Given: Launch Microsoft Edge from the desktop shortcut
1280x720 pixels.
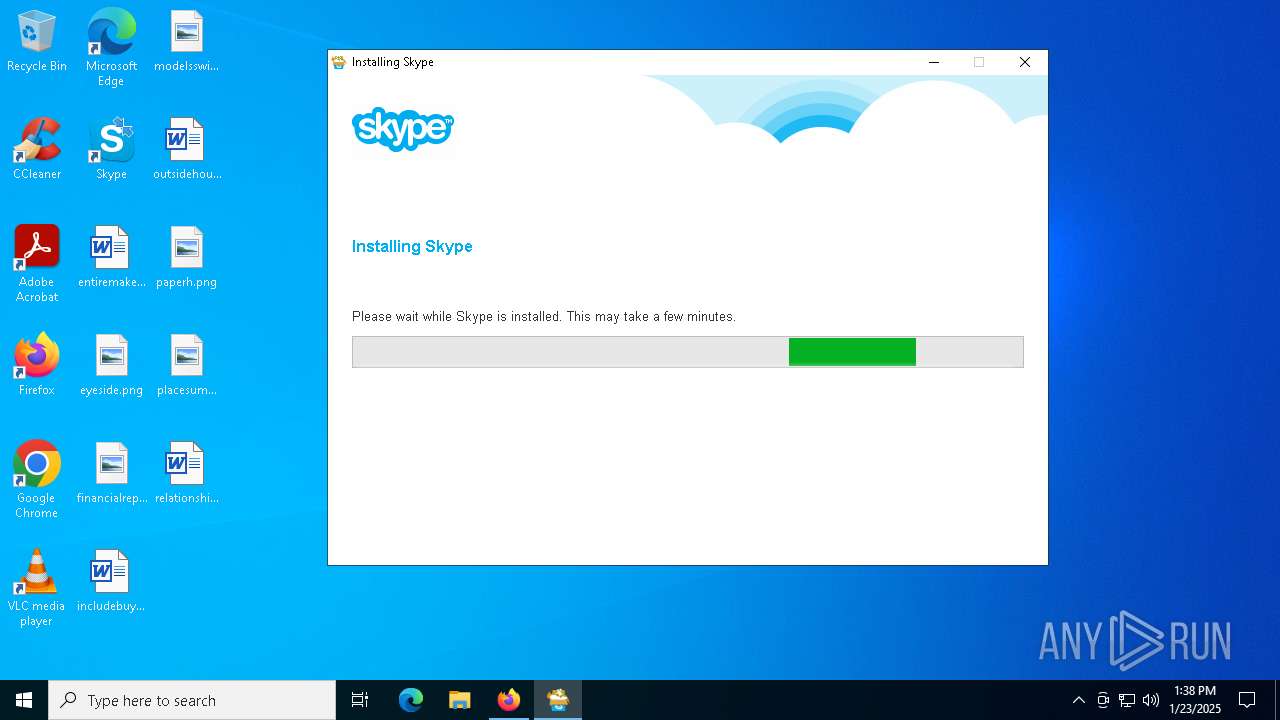Looking at the screenshot, I should tap(111, 48).
